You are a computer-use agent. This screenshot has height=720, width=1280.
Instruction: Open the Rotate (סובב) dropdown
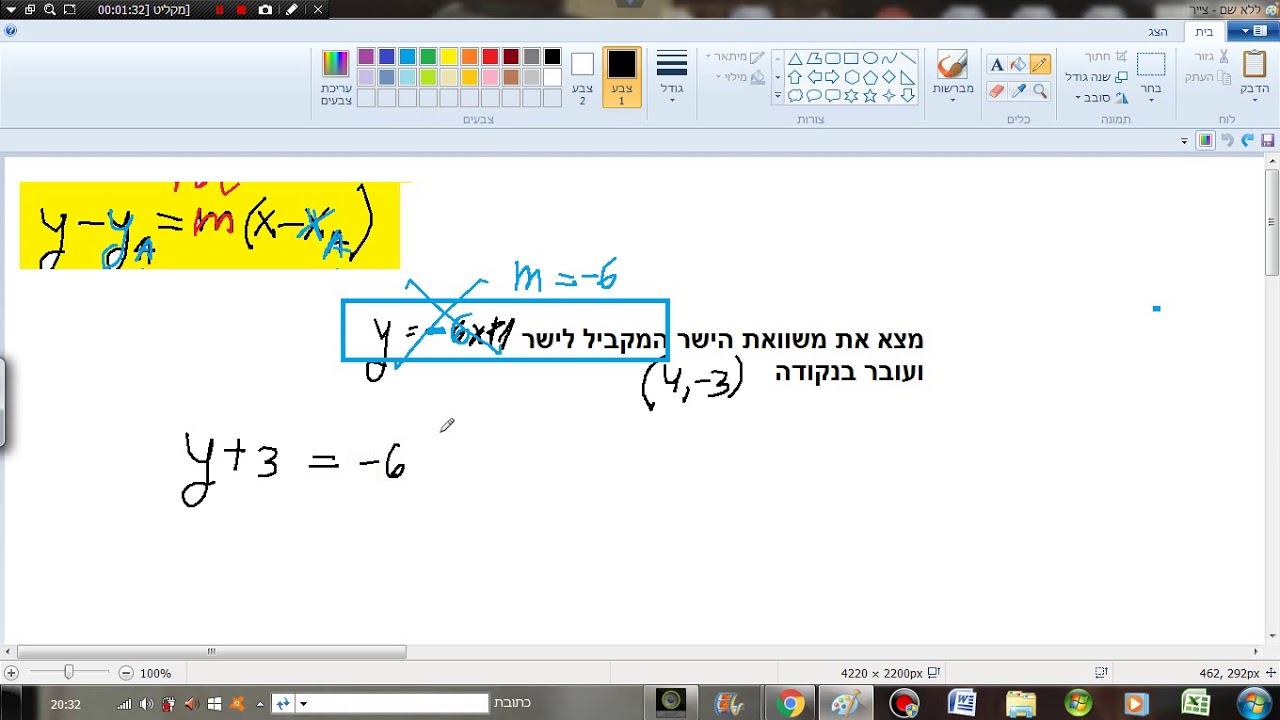pos(1103,97)
